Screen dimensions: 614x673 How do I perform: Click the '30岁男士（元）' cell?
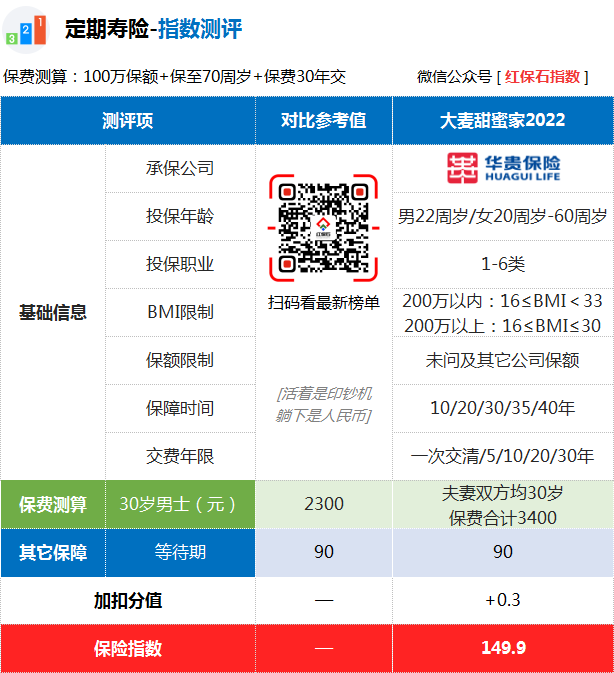pos(180,504)
